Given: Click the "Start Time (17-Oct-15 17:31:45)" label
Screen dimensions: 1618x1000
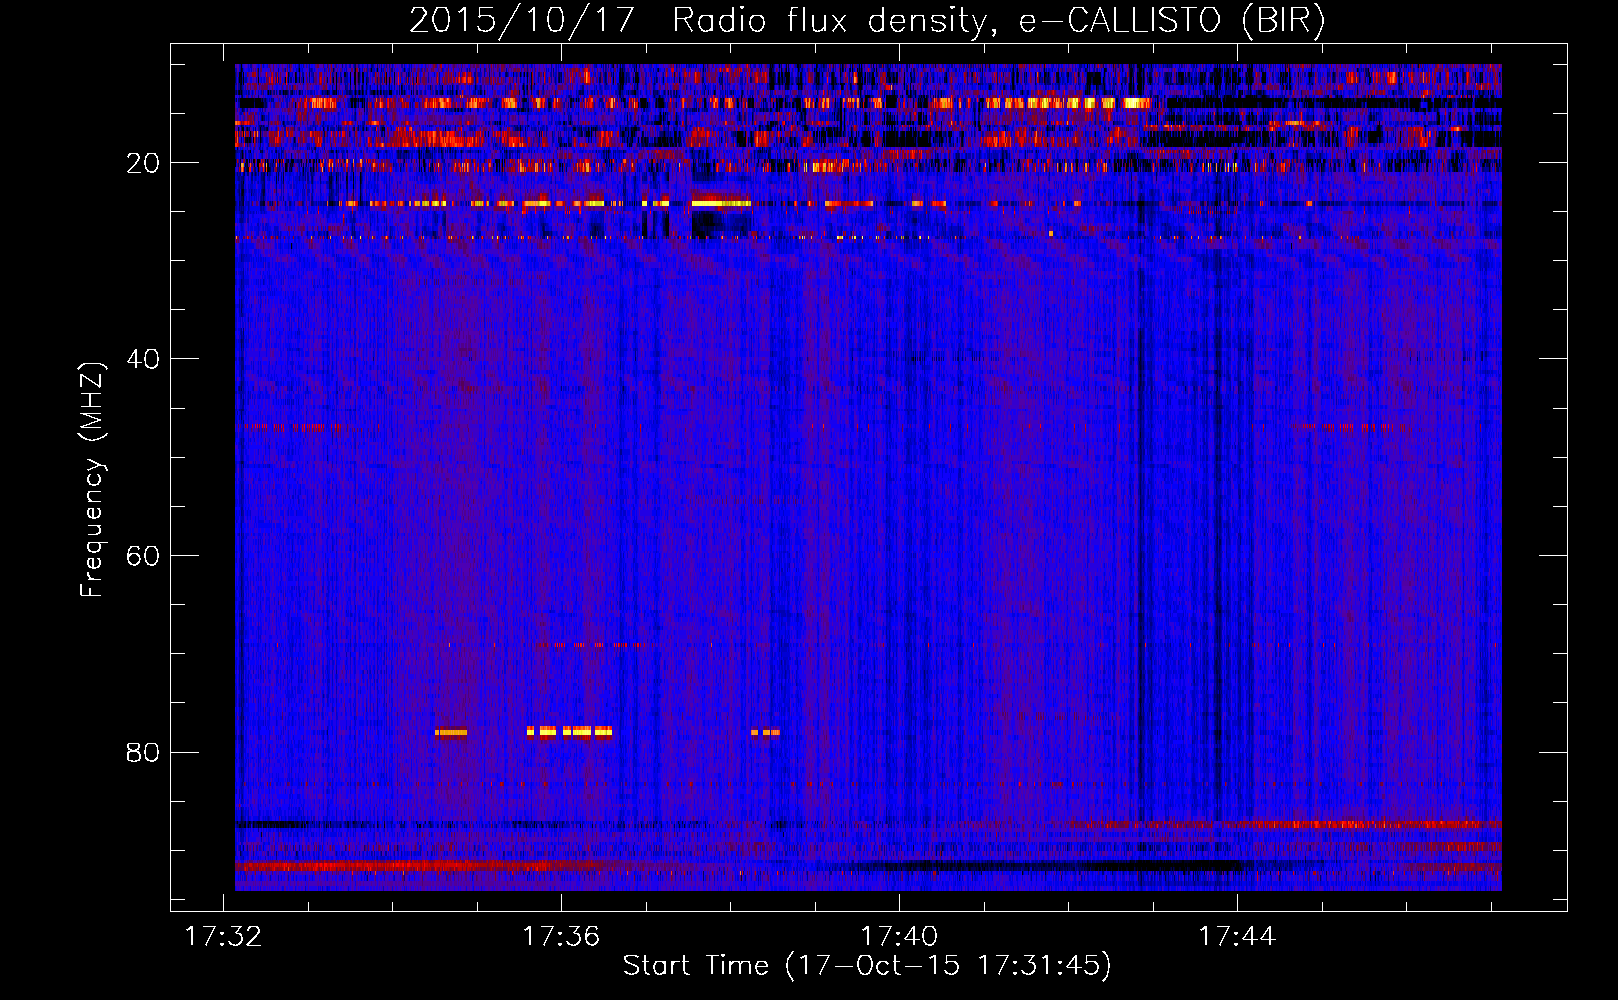Looking at the screenshot, I should pyautogui.click(x=867, y=966).
